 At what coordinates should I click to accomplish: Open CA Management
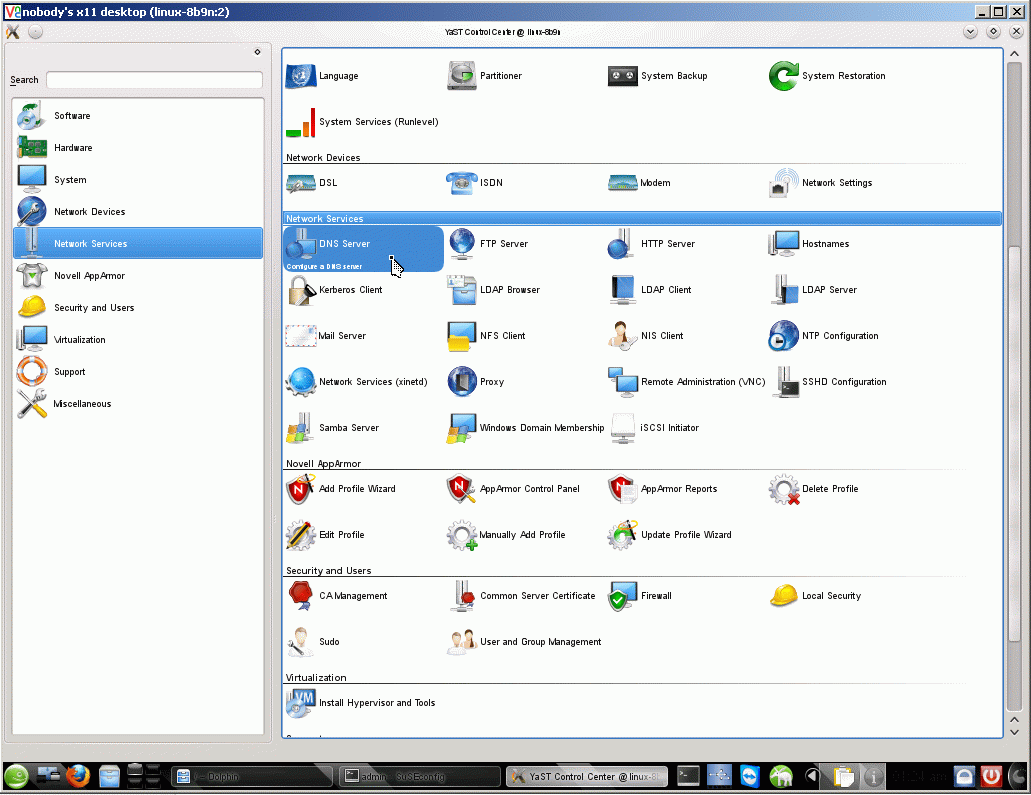click(337, 596)
